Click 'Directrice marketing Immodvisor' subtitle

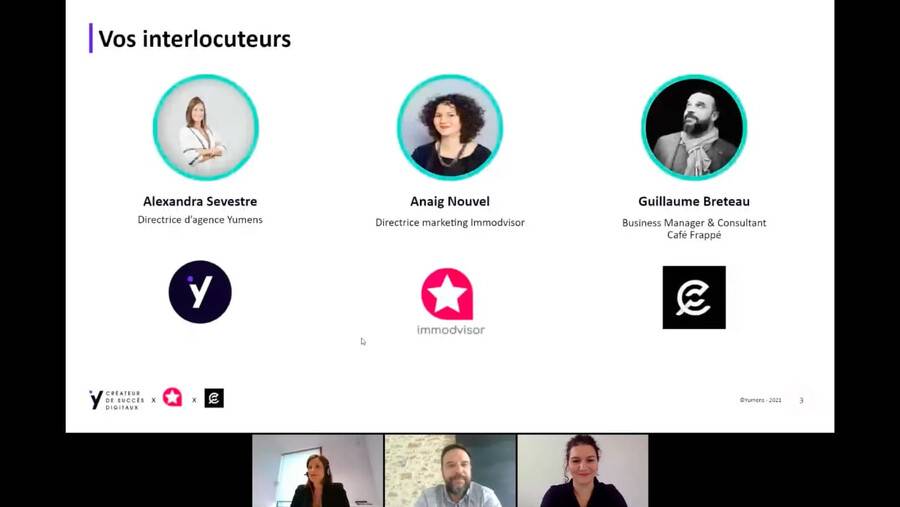pyautogui.click(x=450, y=223)
